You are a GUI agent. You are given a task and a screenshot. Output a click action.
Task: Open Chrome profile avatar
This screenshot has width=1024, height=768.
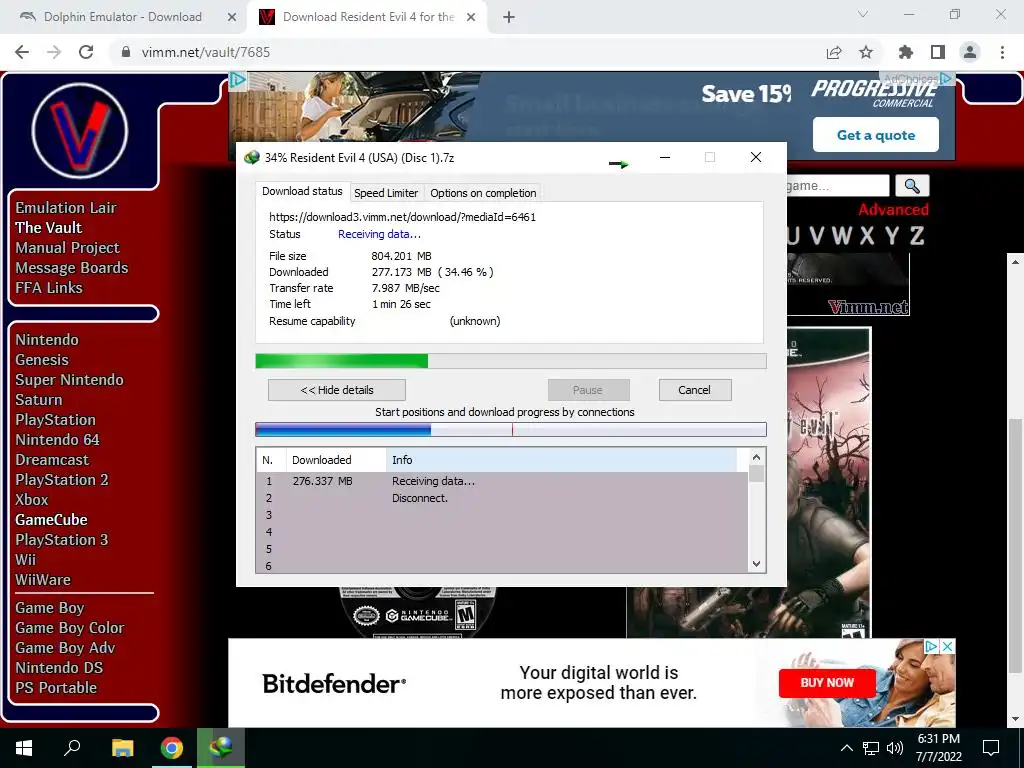[x=970, y=52]
